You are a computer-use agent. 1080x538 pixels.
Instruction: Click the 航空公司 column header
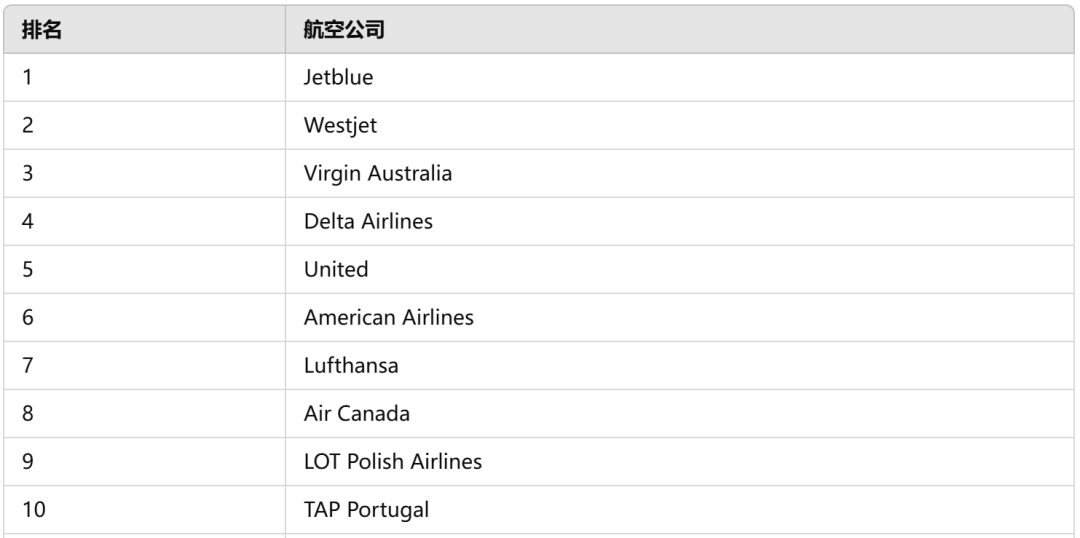[679, 29]
